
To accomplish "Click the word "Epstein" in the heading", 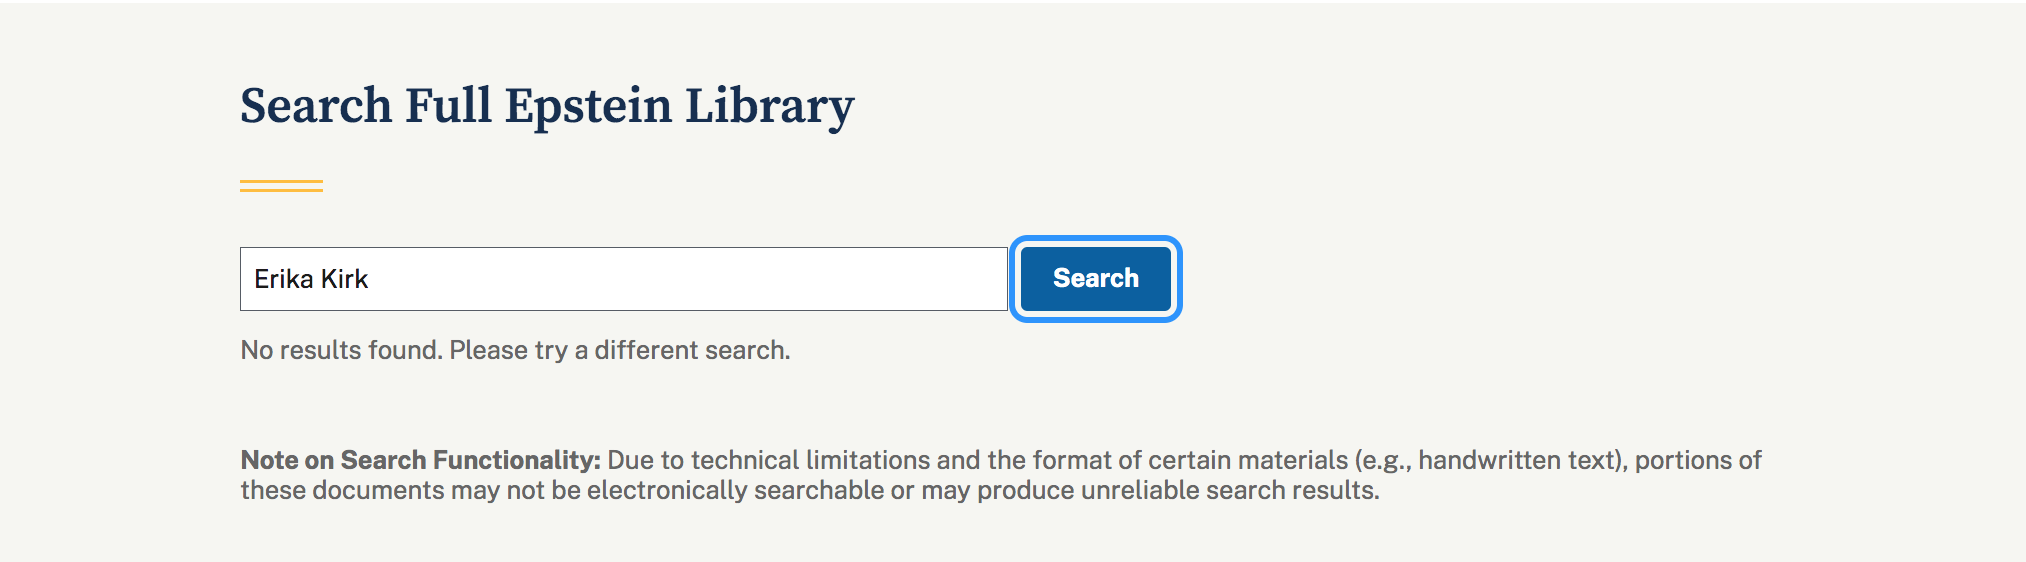I will pos(587,106).
